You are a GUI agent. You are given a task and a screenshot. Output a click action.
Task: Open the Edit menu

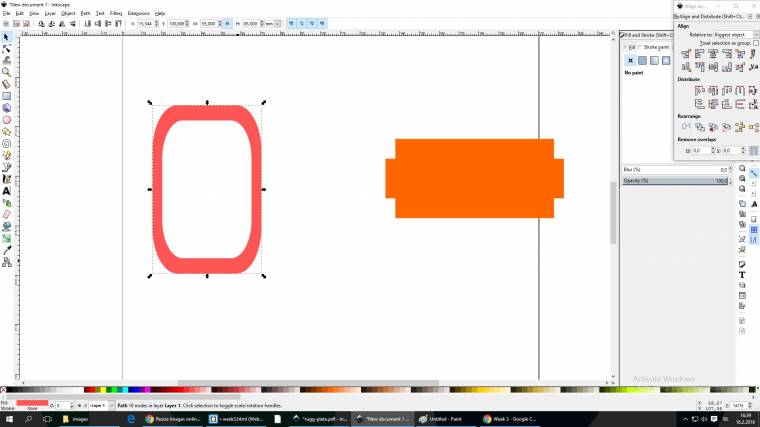coord(19,13)
